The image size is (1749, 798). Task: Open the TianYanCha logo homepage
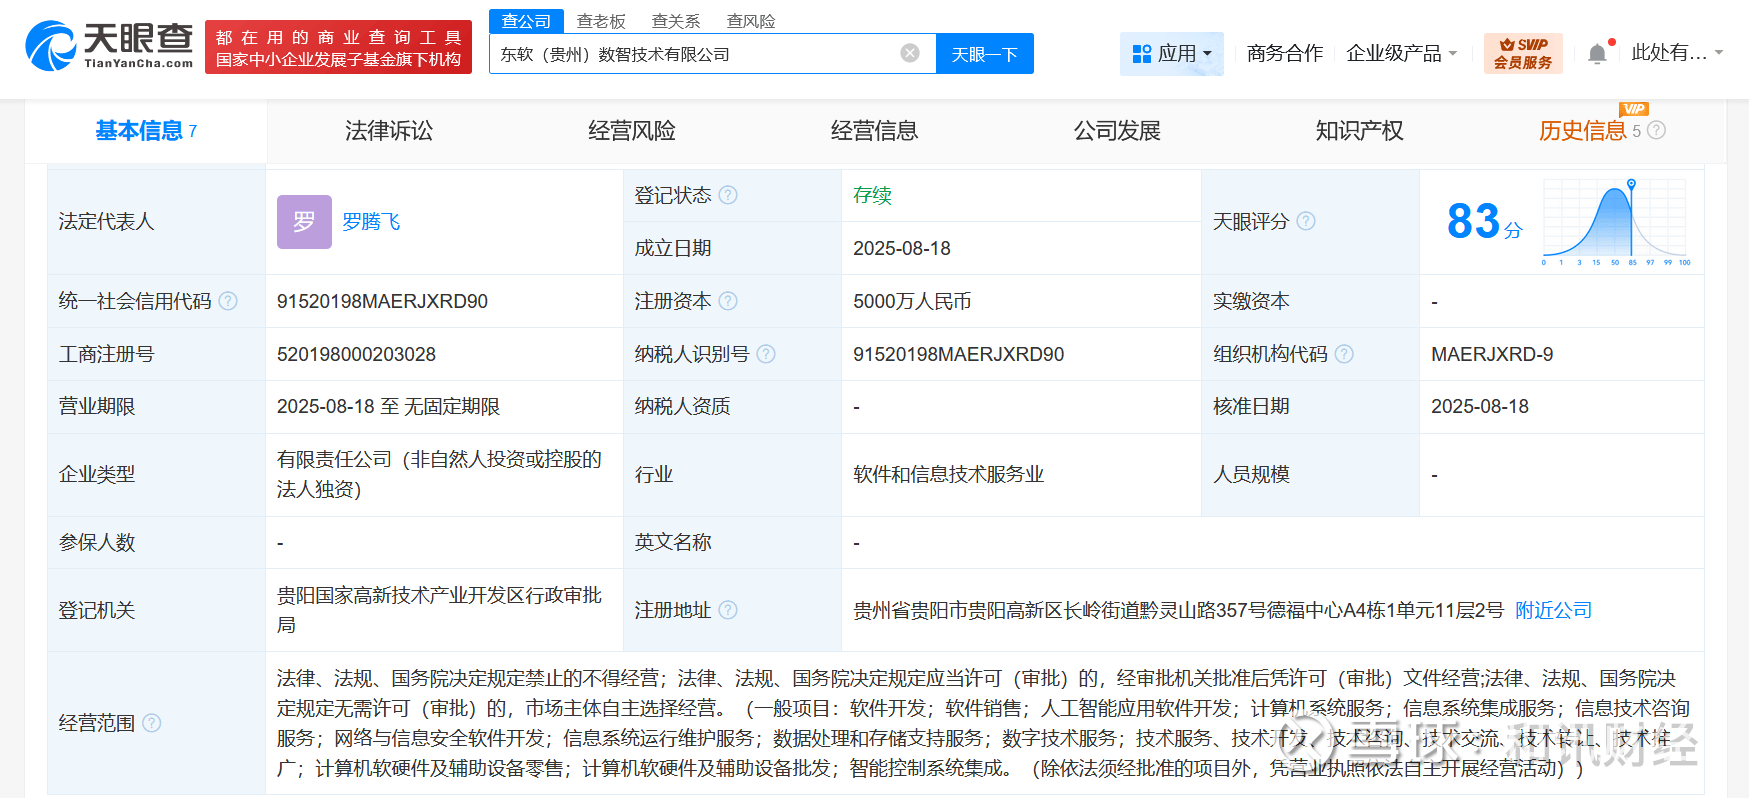tap(109, 46)
